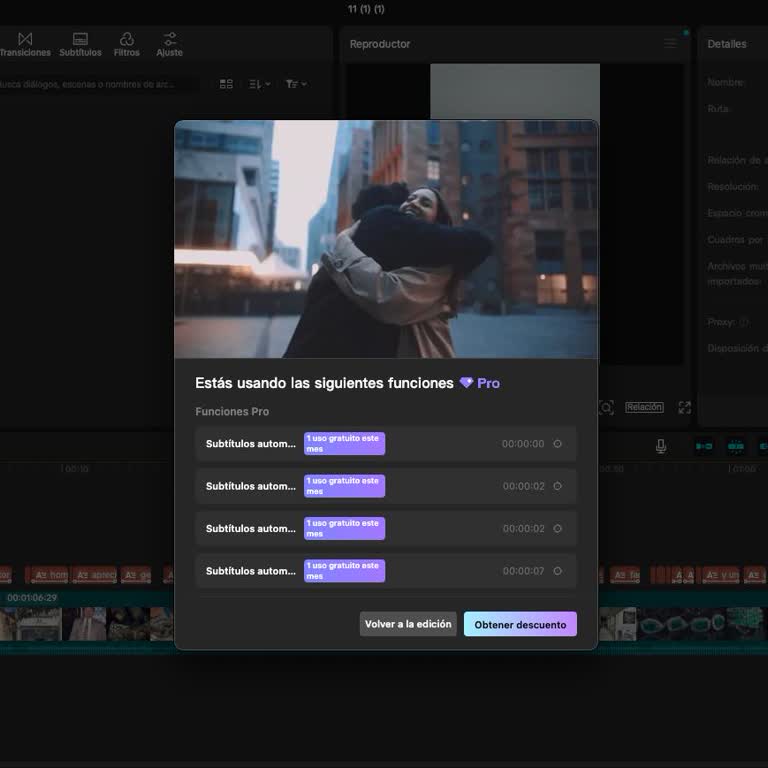768x768 pixels.
Task: Open the Subtítulos panel
Action: [x=80, y=44]
